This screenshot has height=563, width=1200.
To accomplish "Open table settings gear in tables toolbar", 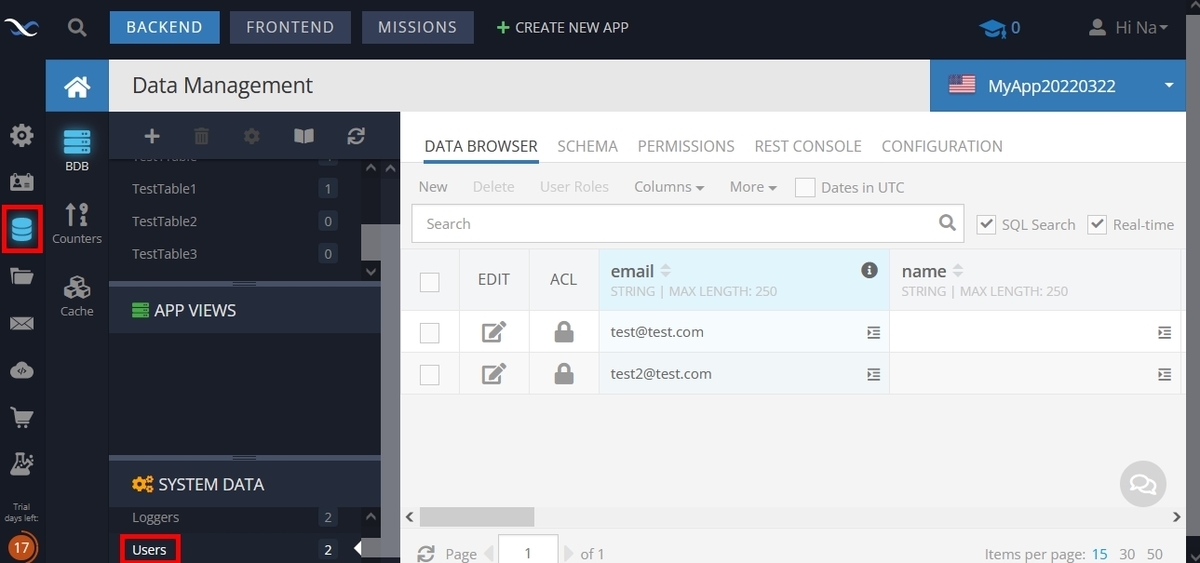I will click(x=252, y=136).
